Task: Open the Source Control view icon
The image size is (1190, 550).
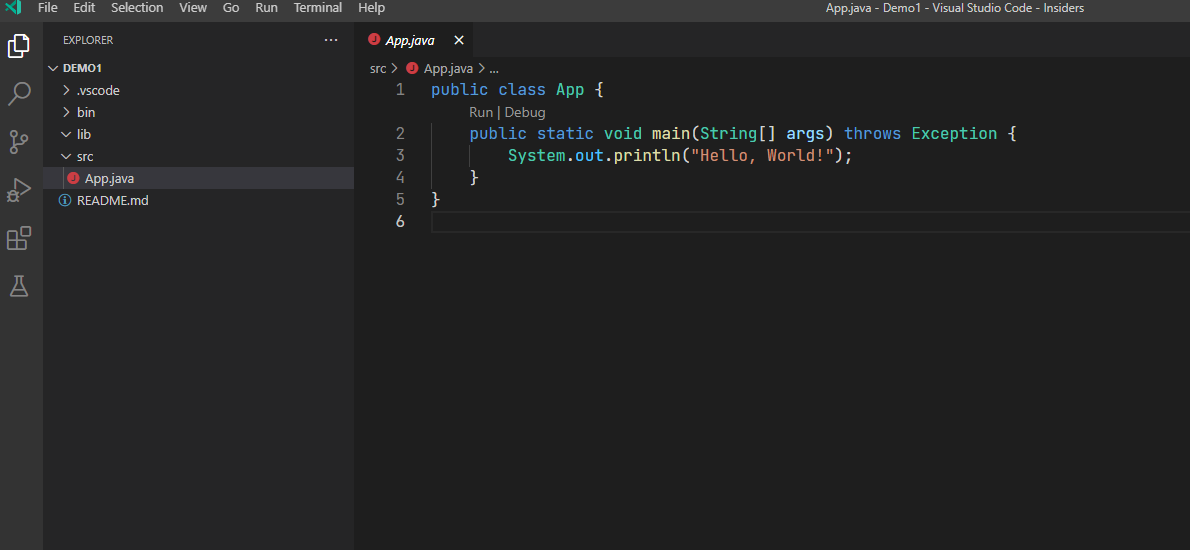Action: click(x=19, y=142)
